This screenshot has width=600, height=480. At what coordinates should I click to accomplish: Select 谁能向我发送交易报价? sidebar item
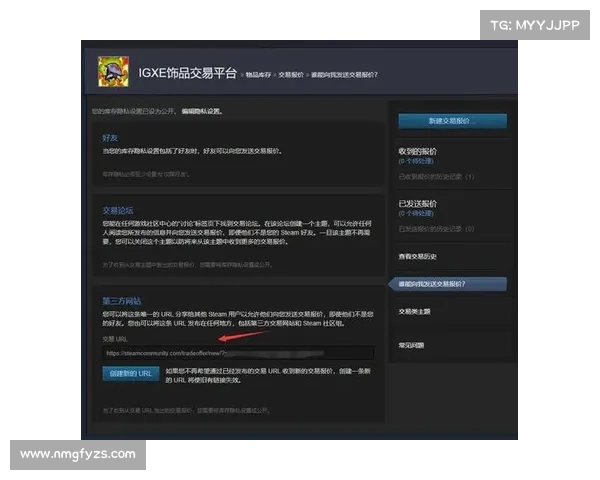pyautogui.click(x=448, y=284)
